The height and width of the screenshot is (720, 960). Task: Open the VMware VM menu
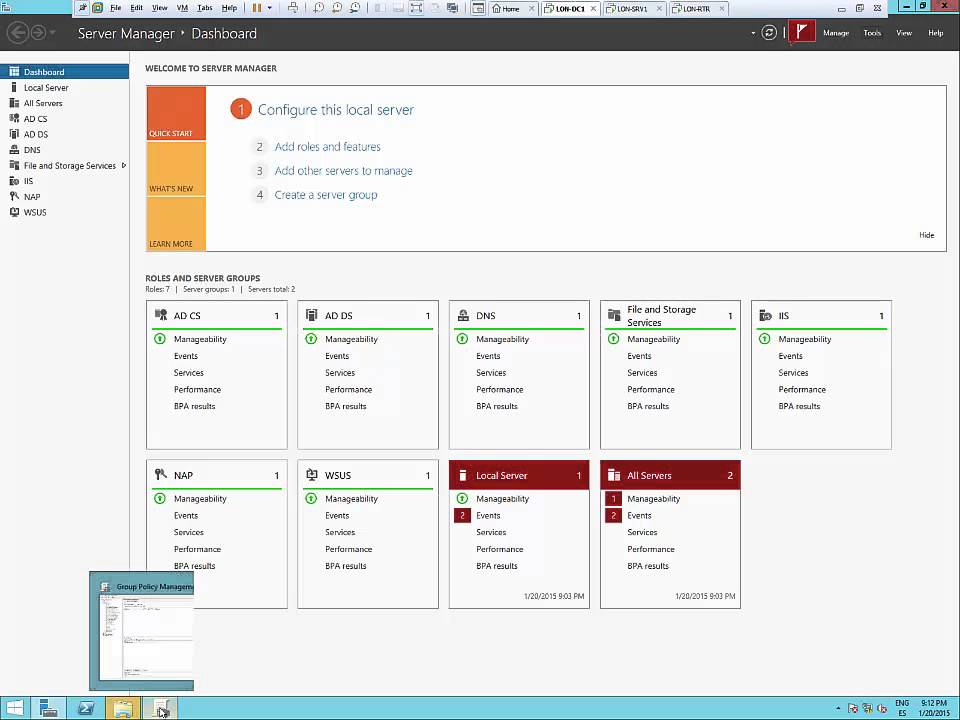coord(182,8)
